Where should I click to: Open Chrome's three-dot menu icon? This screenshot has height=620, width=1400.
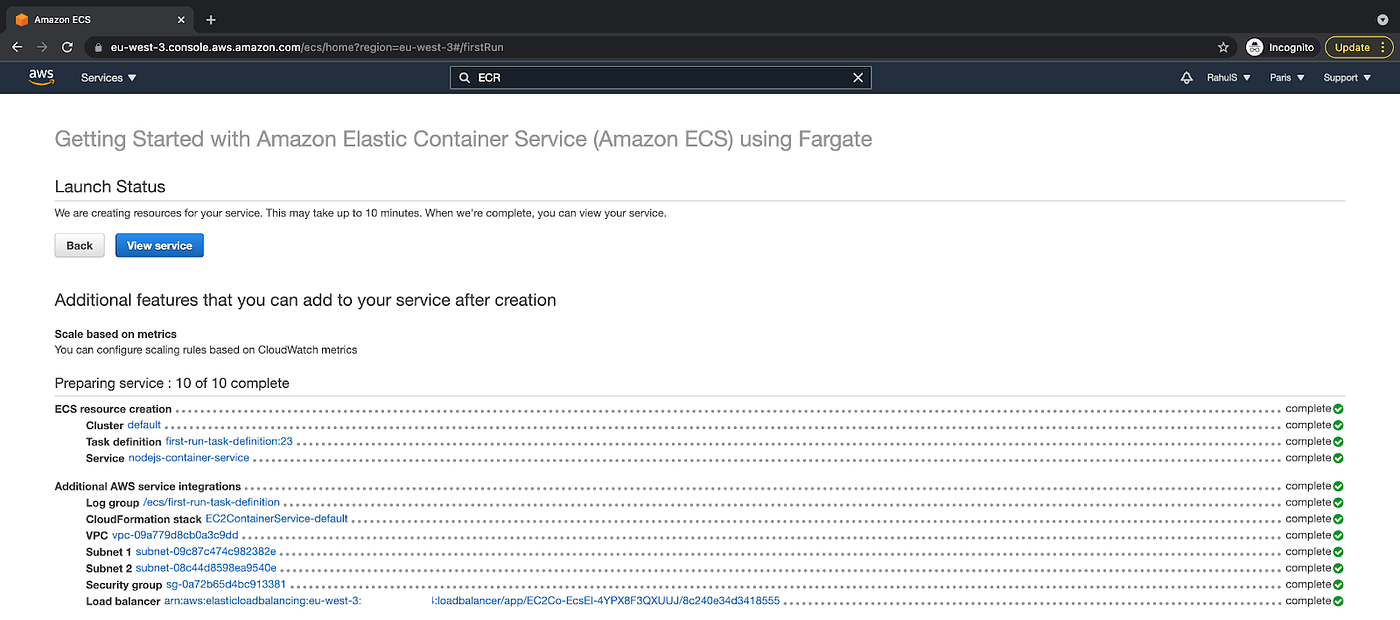tap(1386, 47)
